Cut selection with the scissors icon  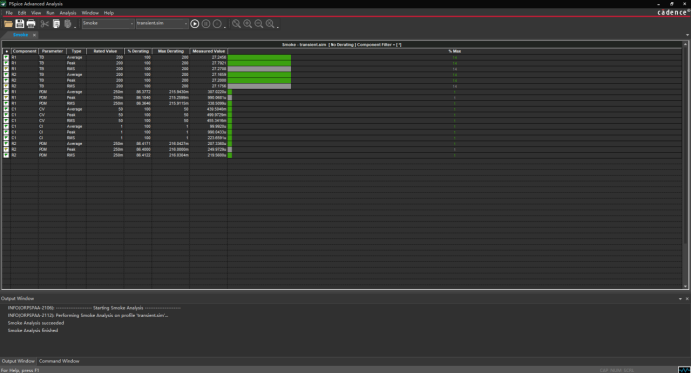[x=45, y=24]
